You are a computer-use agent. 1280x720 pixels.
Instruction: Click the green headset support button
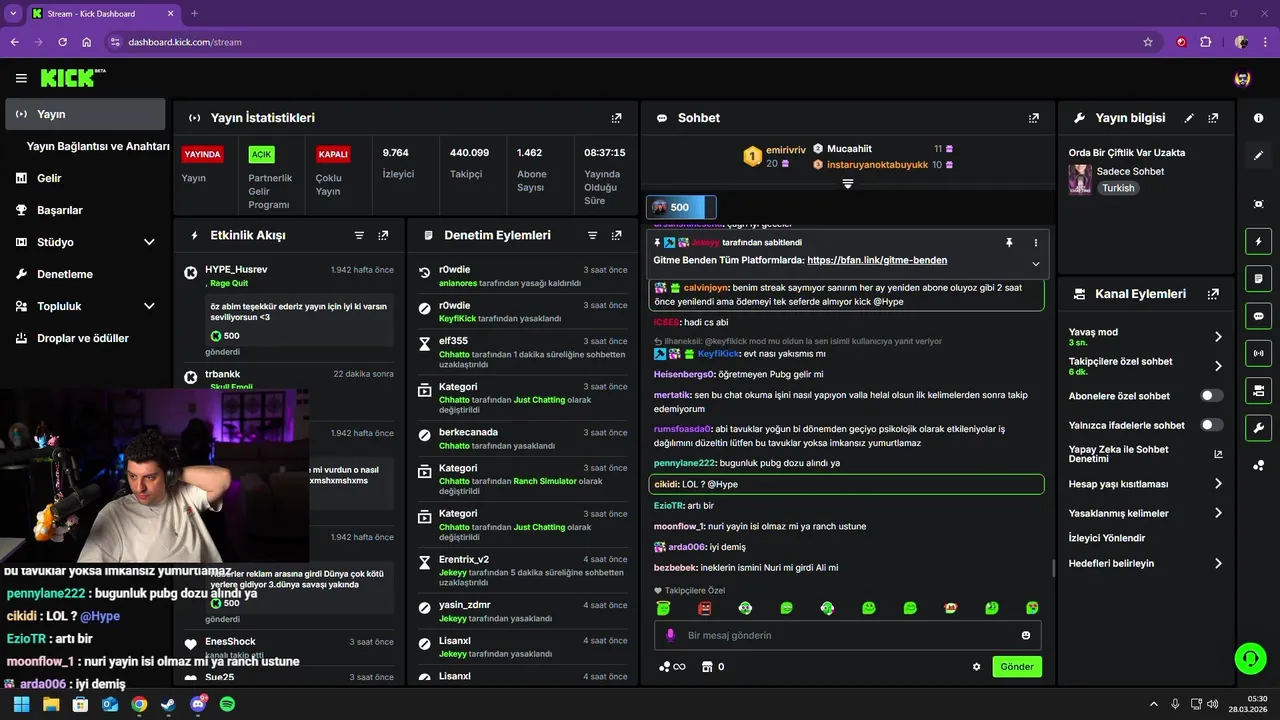1250,658
